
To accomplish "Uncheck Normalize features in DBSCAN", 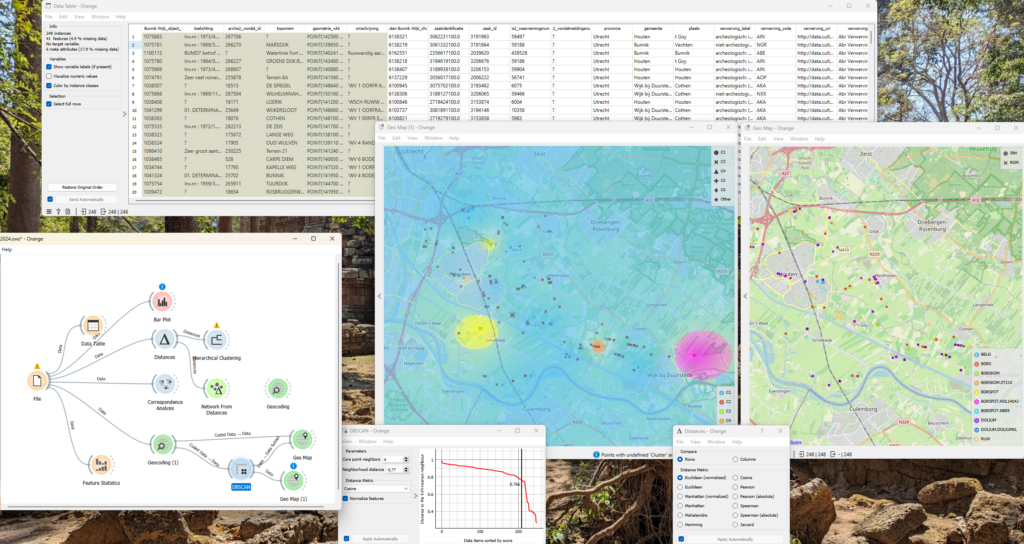I will [347, 499].
